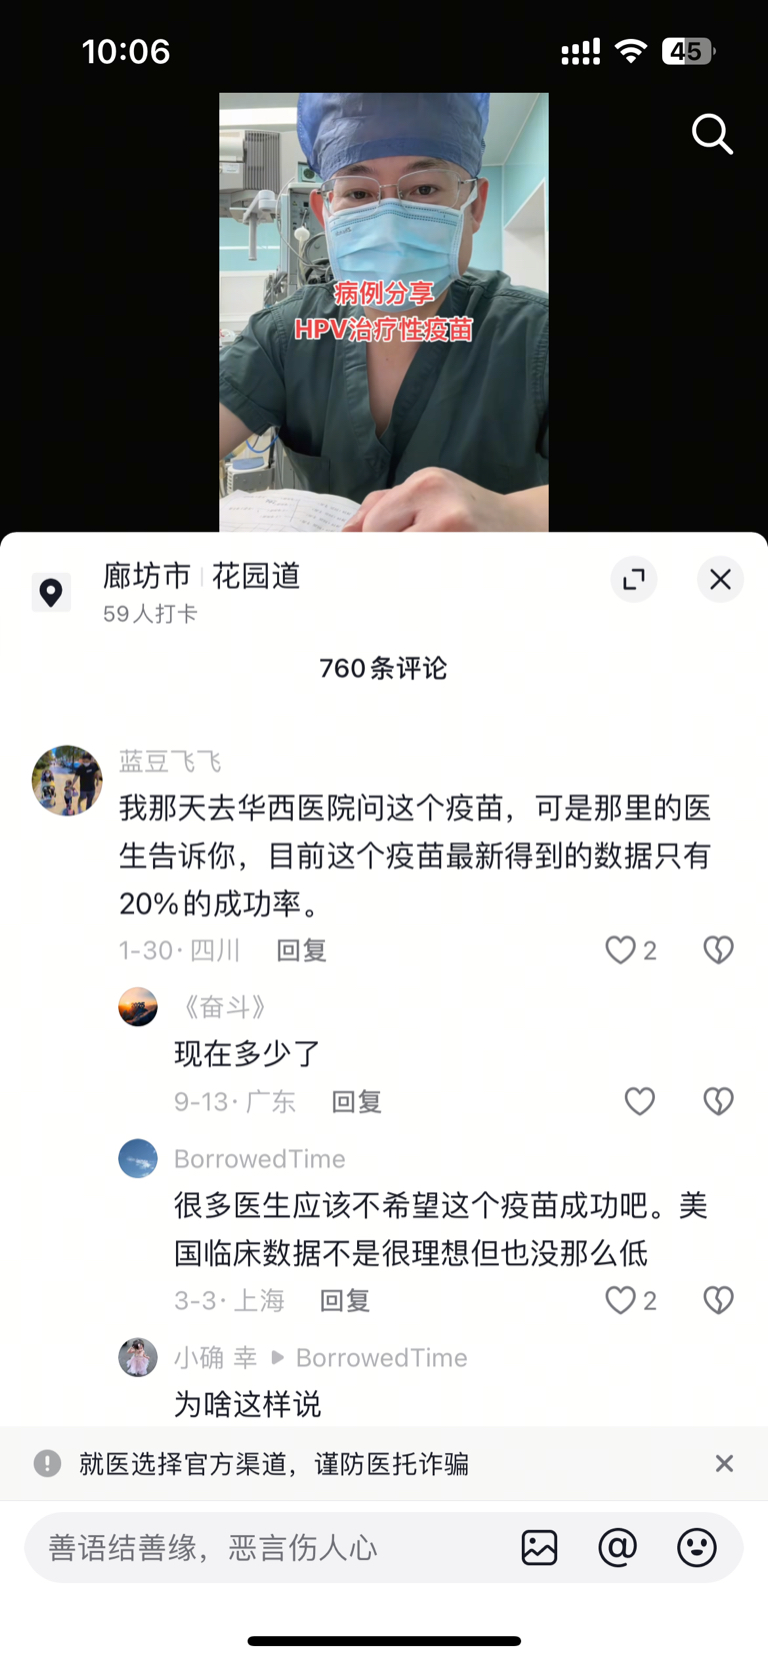This screenshot has width=768, height=1663.
Task: Open the 廊坊市 花园道 location link
Action: tap(201, 576)
